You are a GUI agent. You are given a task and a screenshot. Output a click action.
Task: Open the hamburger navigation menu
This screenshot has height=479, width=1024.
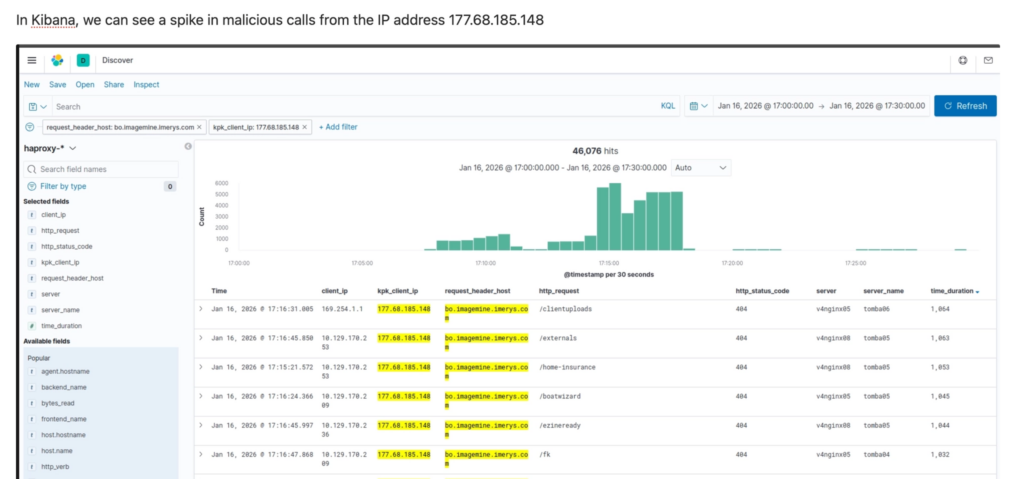point(32,60)
